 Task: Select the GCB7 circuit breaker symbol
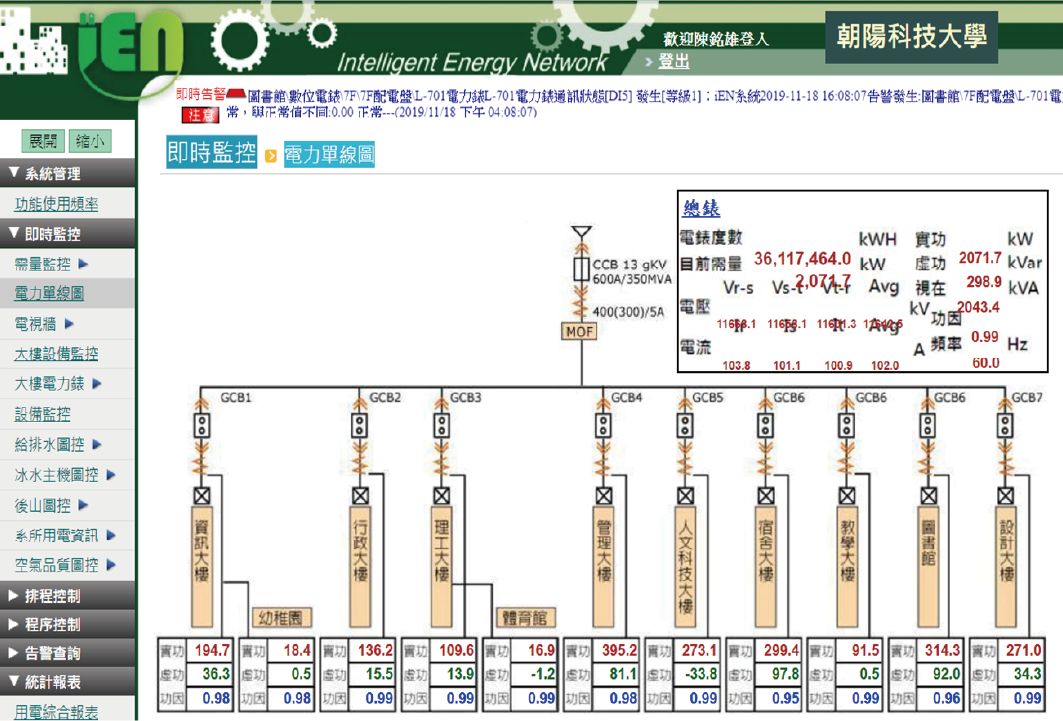pyautogui.click(x=1006, y=426)
